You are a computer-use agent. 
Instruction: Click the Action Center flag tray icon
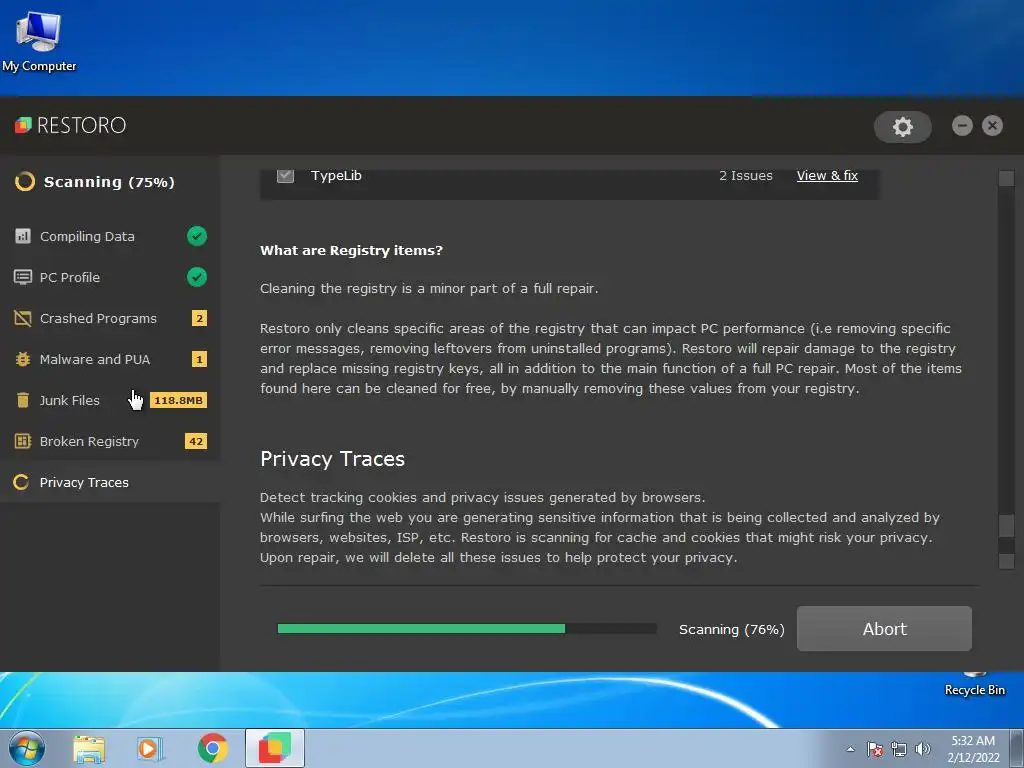pos(875,749)
